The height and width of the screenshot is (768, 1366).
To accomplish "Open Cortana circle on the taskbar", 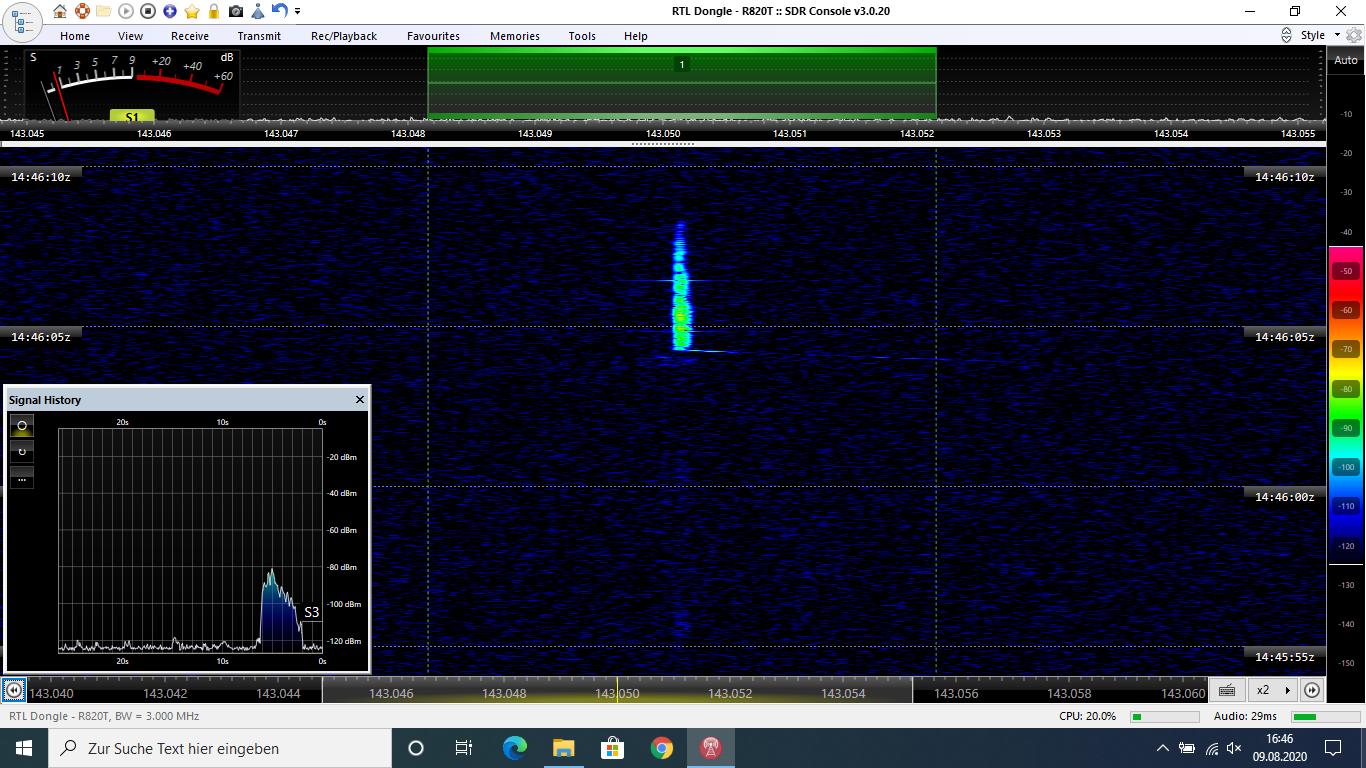I will click(416, 748).
